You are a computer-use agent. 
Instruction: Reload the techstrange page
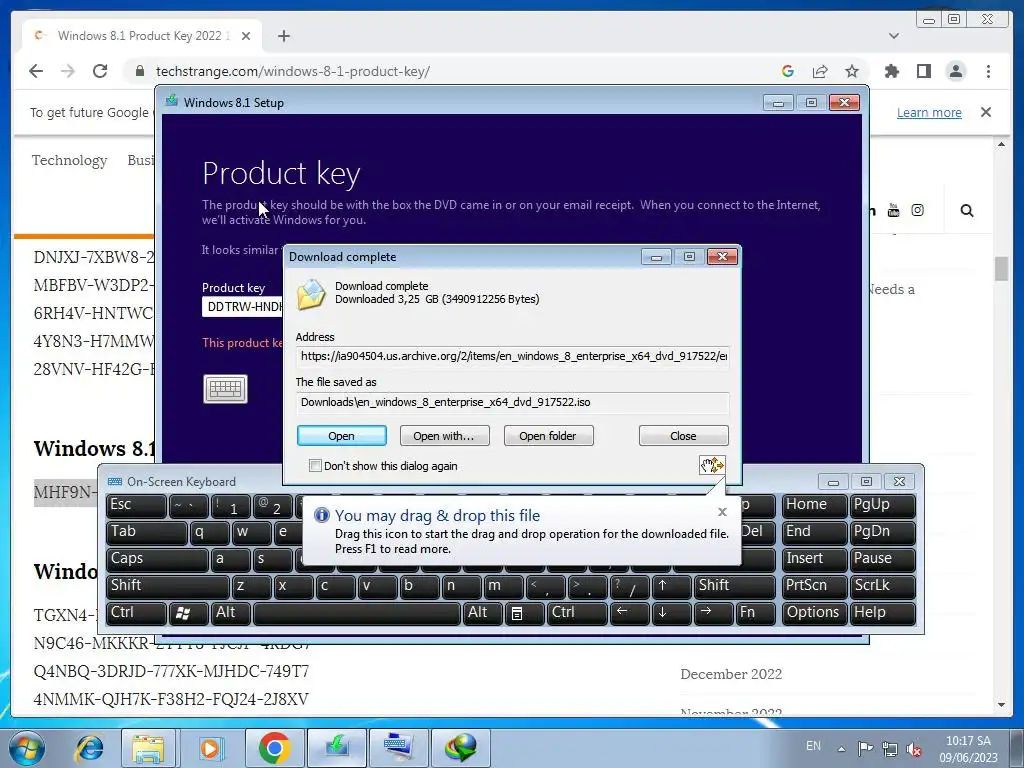[100, 71]
